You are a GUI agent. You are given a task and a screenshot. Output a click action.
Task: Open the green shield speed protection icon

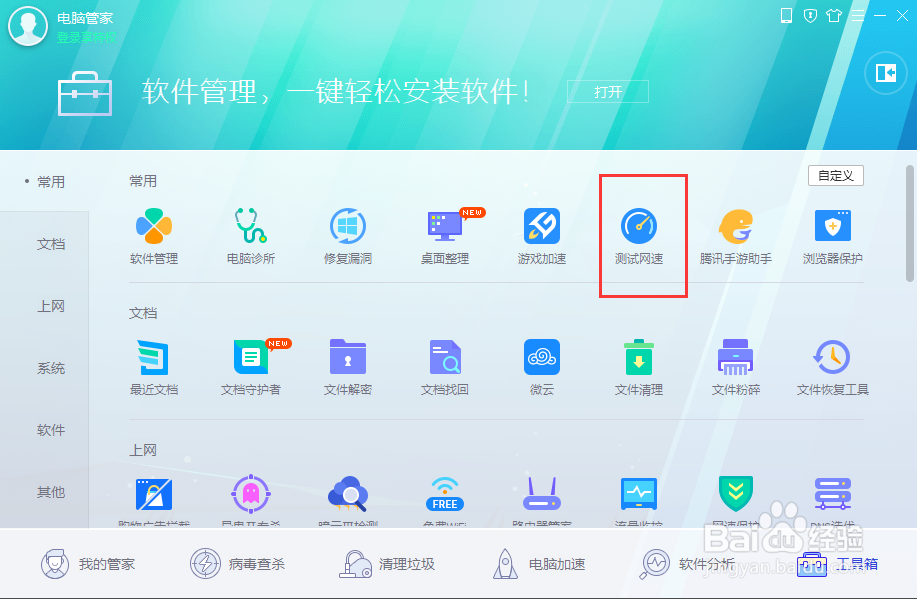[x=736, y=494]
